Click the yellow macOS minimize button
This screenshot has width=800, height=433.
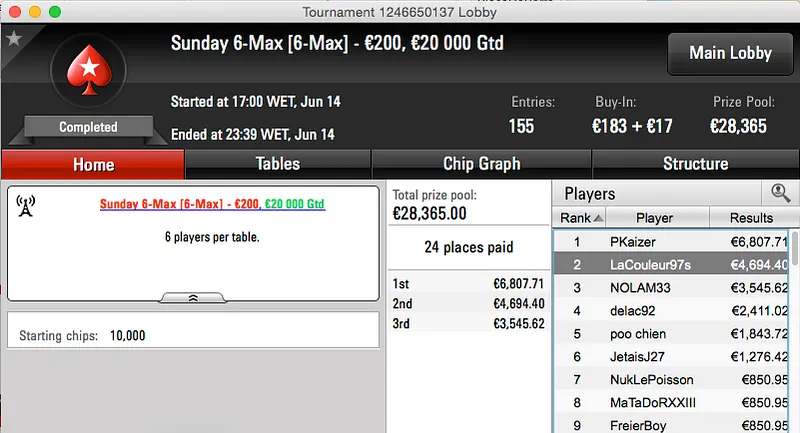click(34, 11)
